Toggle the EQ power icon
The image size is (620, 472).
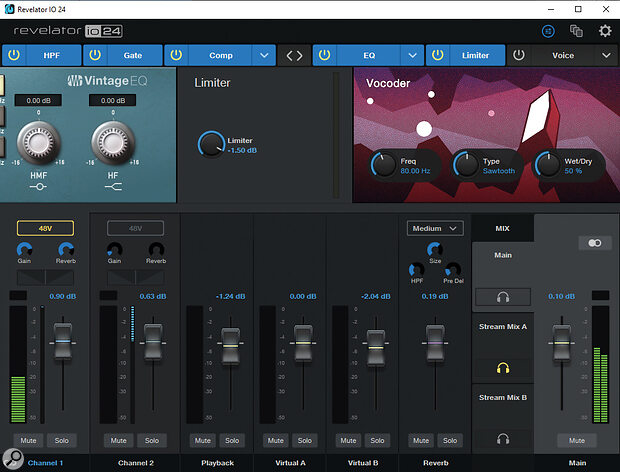pos(324,55)
